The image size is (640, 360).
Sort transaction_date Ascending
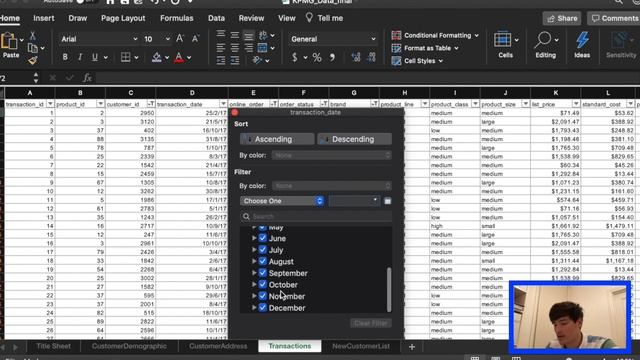277,139
